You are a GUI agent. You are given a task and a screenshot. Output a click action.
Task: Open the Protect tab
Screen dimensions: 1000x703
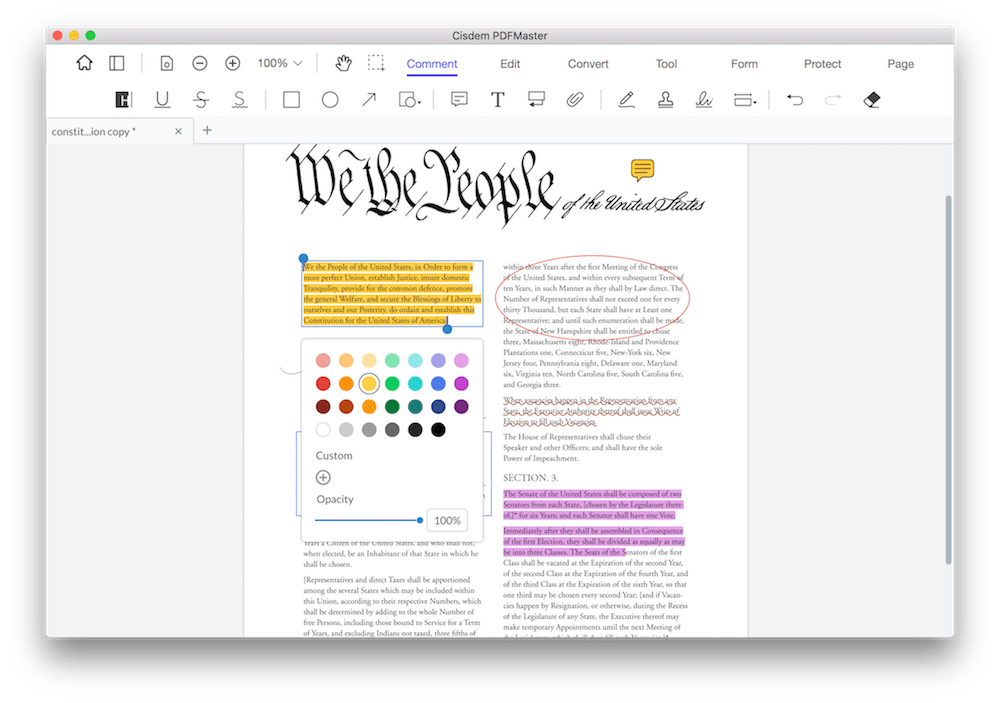coord(822,64)
